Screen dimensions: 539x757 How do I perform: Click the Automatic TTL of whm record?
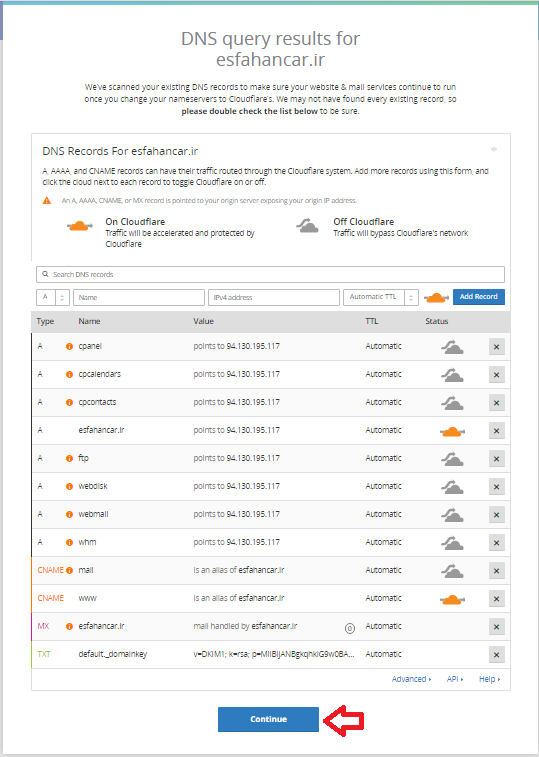[x=383, y=543]
